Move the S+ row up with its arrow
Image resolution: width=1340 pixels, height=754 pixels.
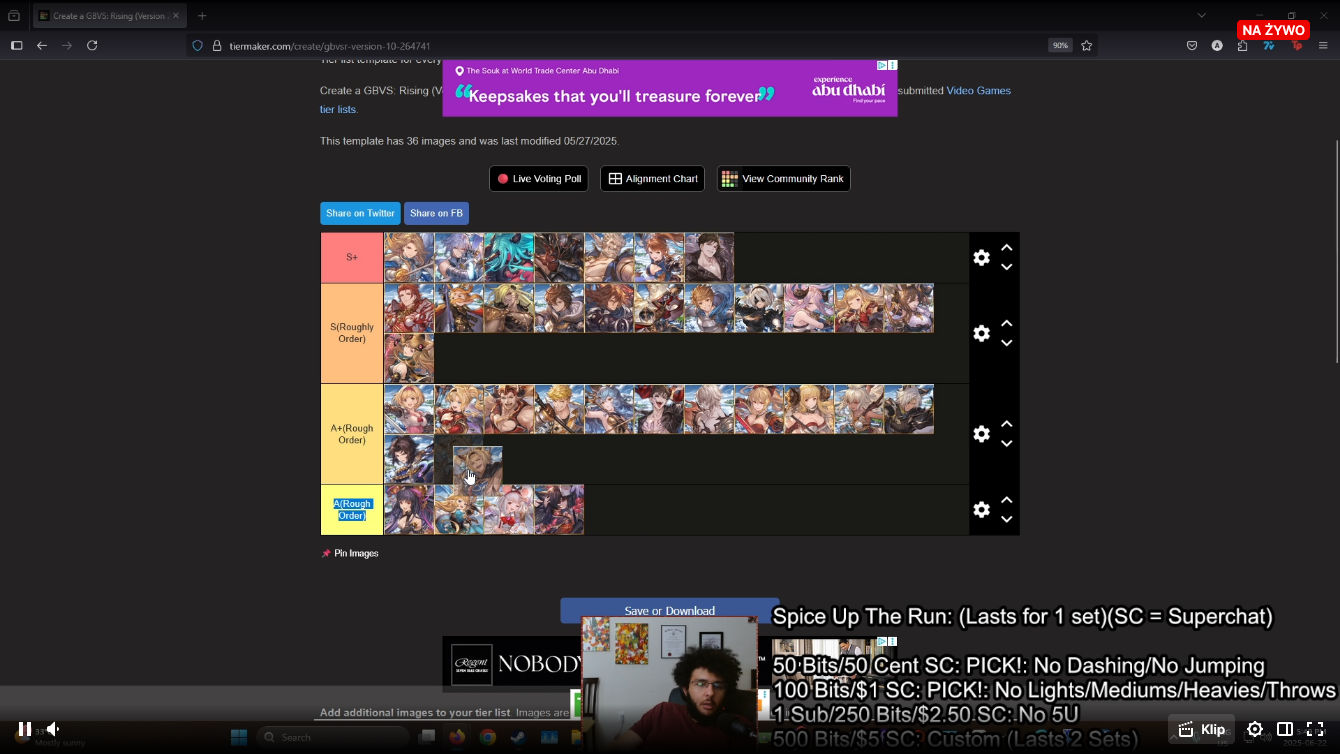point(1007,248)
